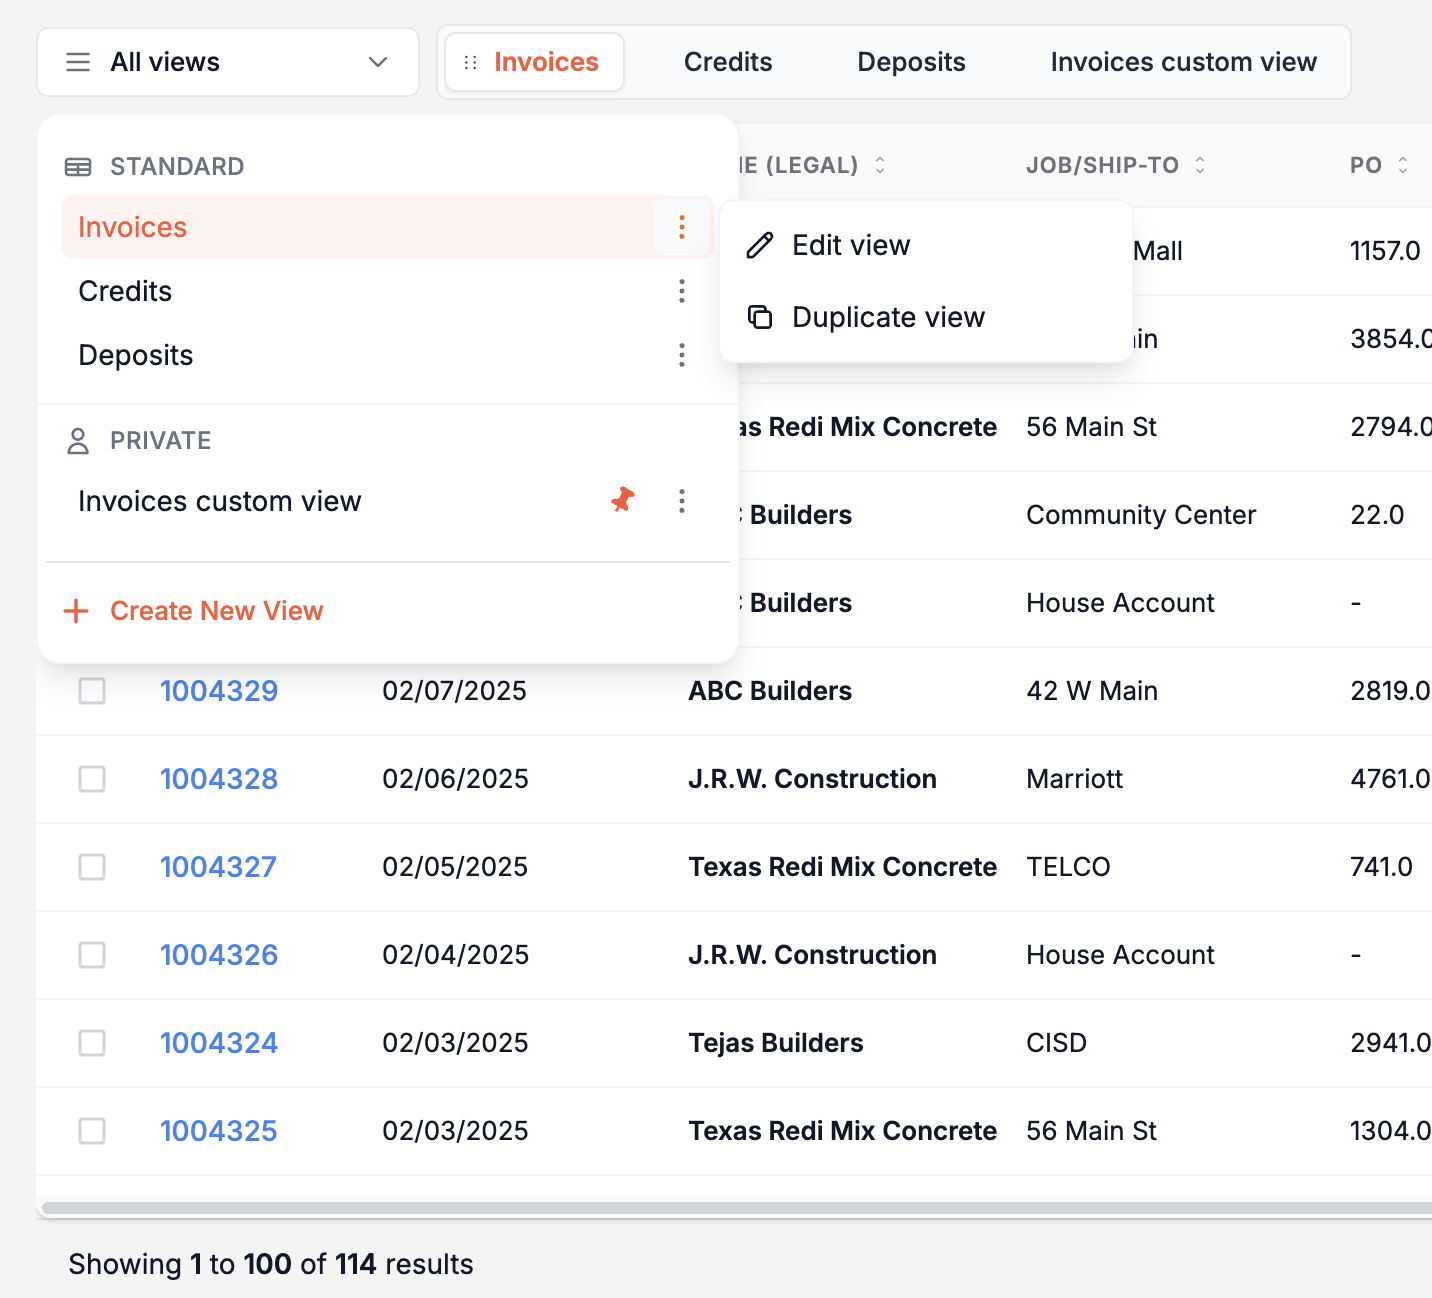Click the plus icon for Create New View

(x=76, y=611)
